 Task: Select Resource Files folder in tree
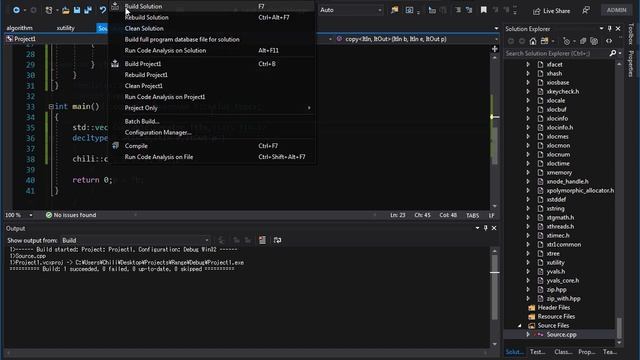coord(556,317)
